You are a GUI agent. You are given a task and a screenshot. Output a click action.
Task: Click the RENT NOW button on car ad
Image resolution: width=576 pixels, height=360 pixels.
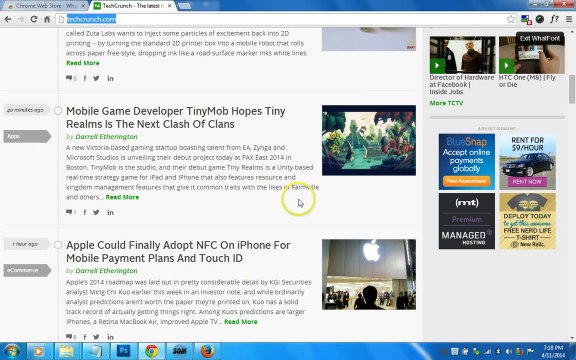coord(527,181)
